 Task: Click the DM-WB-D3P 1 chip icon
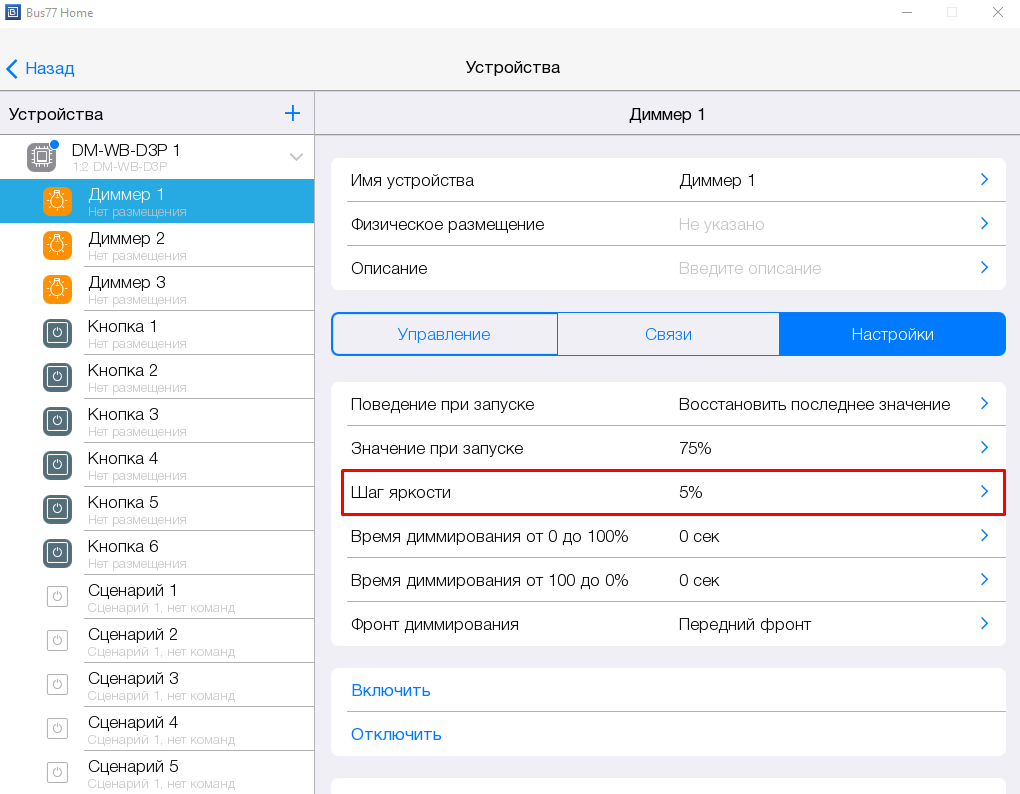41,157
